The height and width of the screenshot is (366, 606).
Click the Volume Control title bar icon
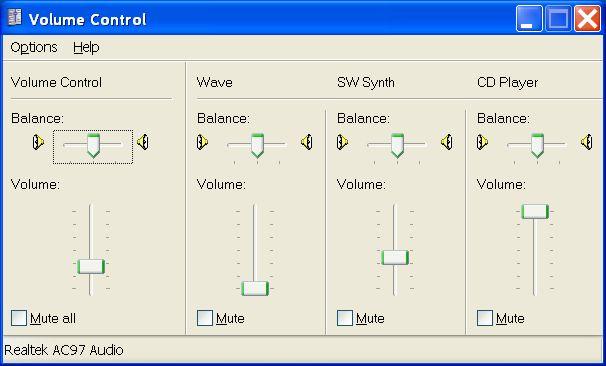[x=15, y=18]
